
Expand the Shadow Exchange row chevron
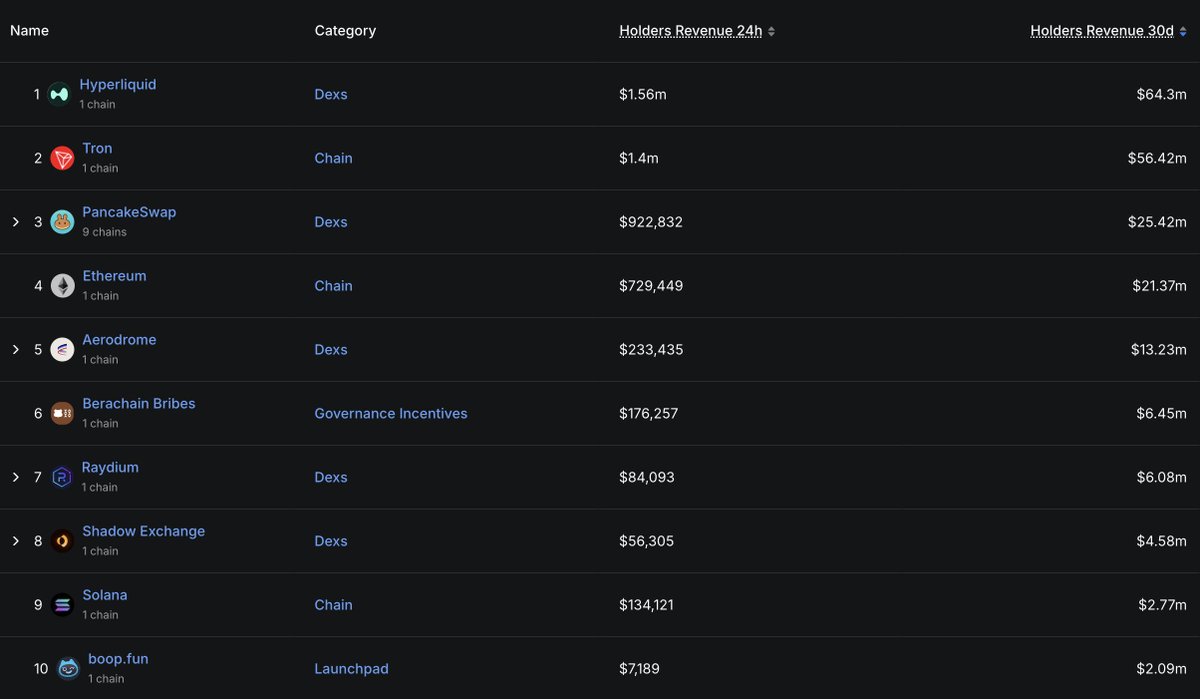[x=15, y=541]
